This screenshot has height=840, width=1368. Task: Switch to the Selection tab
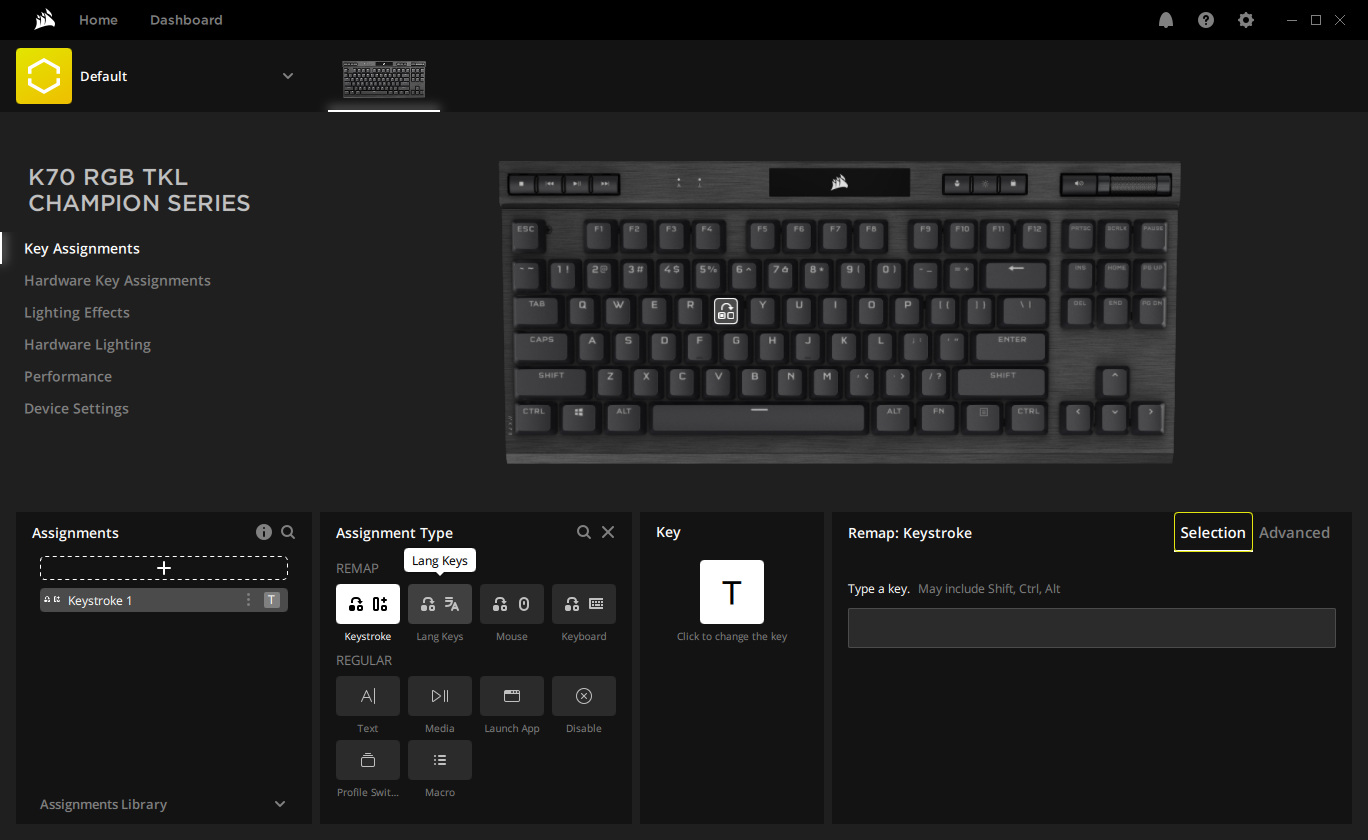tap(1213, 532)
